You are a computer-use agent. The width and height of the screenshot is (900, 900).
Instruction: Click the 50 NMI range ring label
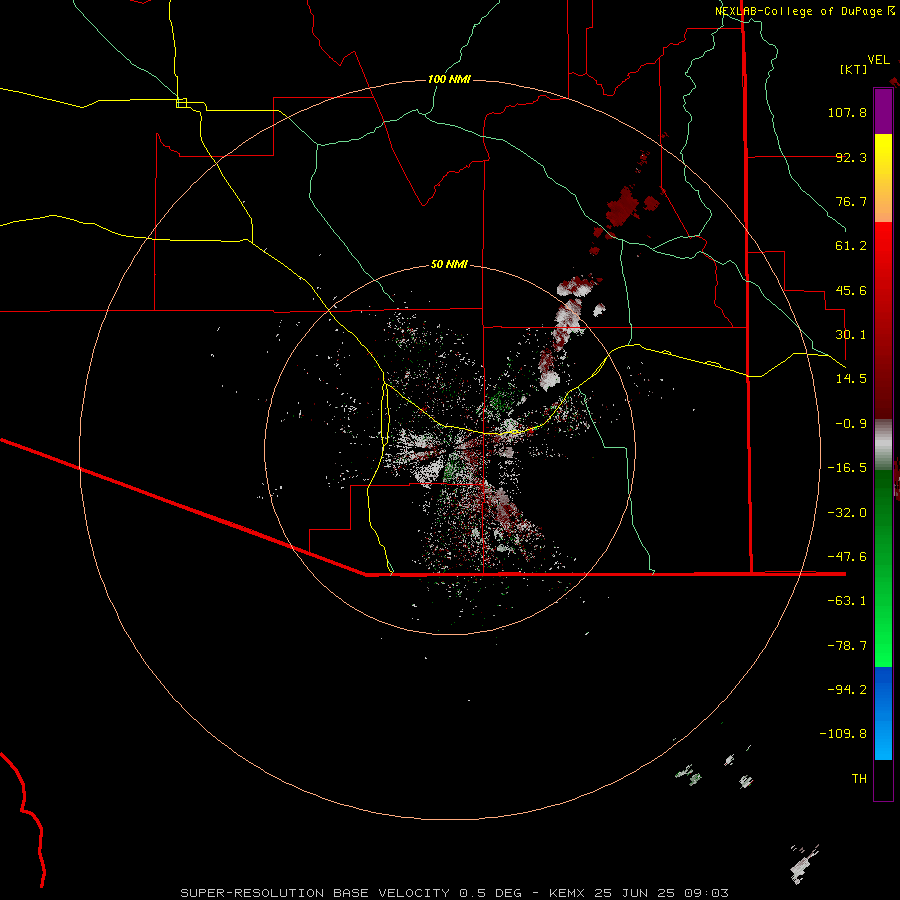(x=449, y=264)
